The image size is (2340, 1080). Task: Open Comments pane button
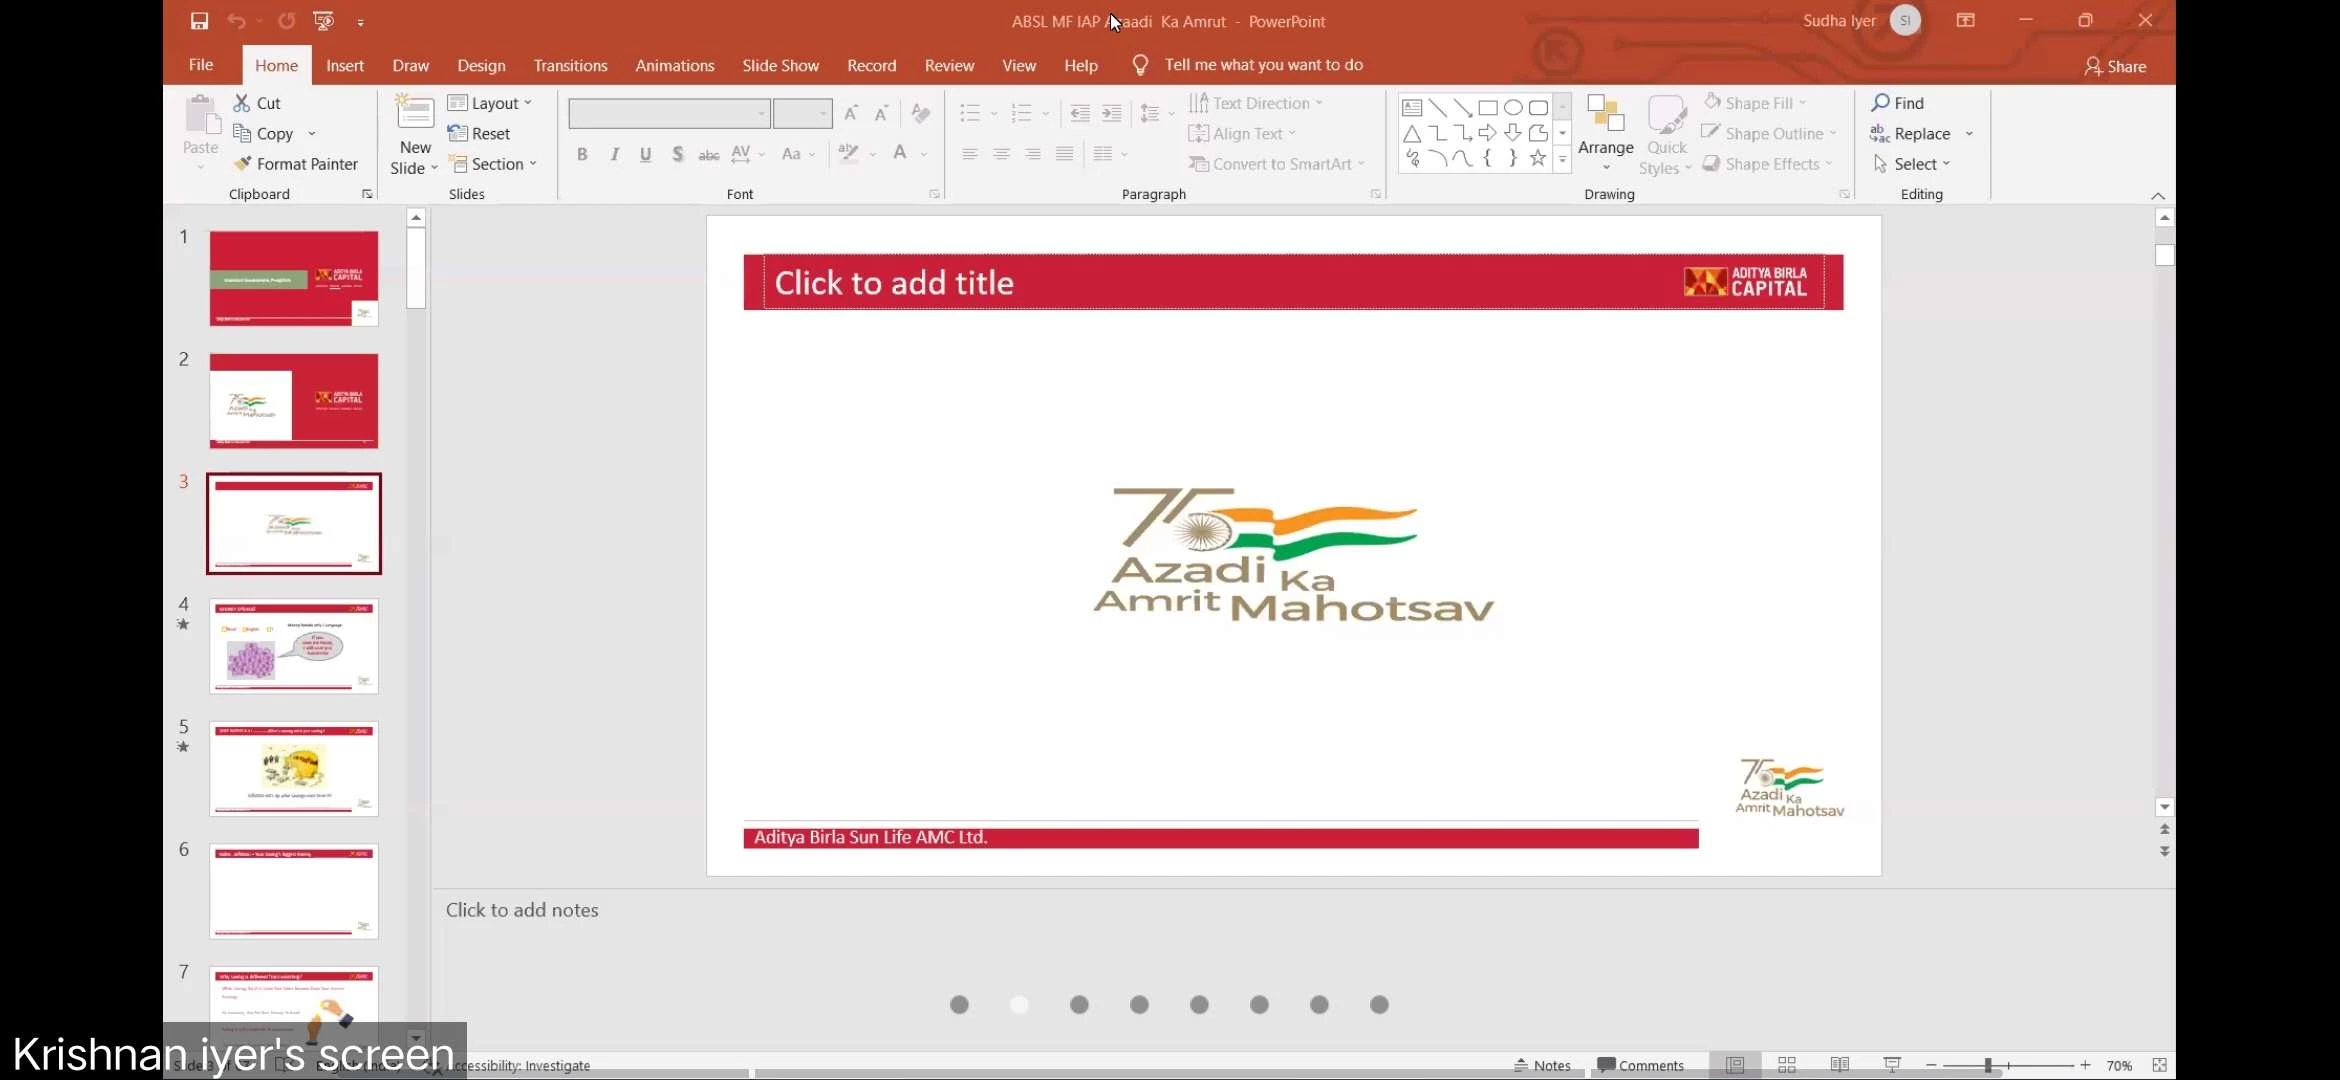[1640, 1065]
